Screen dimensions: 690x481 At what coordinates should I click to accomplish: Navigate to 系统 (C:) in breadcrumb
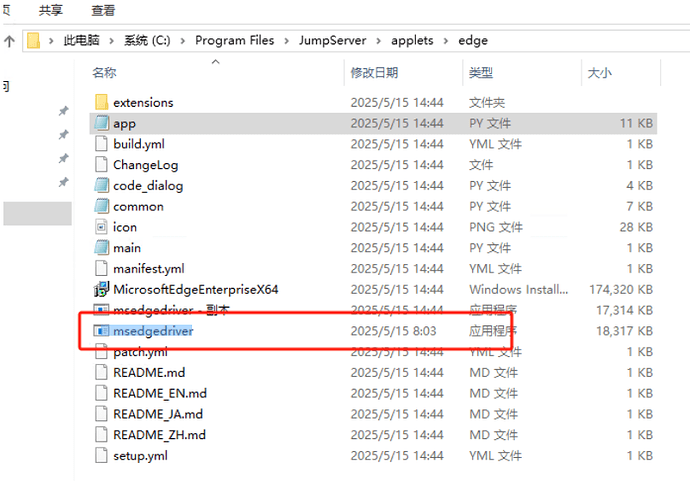tap(147, 40)
